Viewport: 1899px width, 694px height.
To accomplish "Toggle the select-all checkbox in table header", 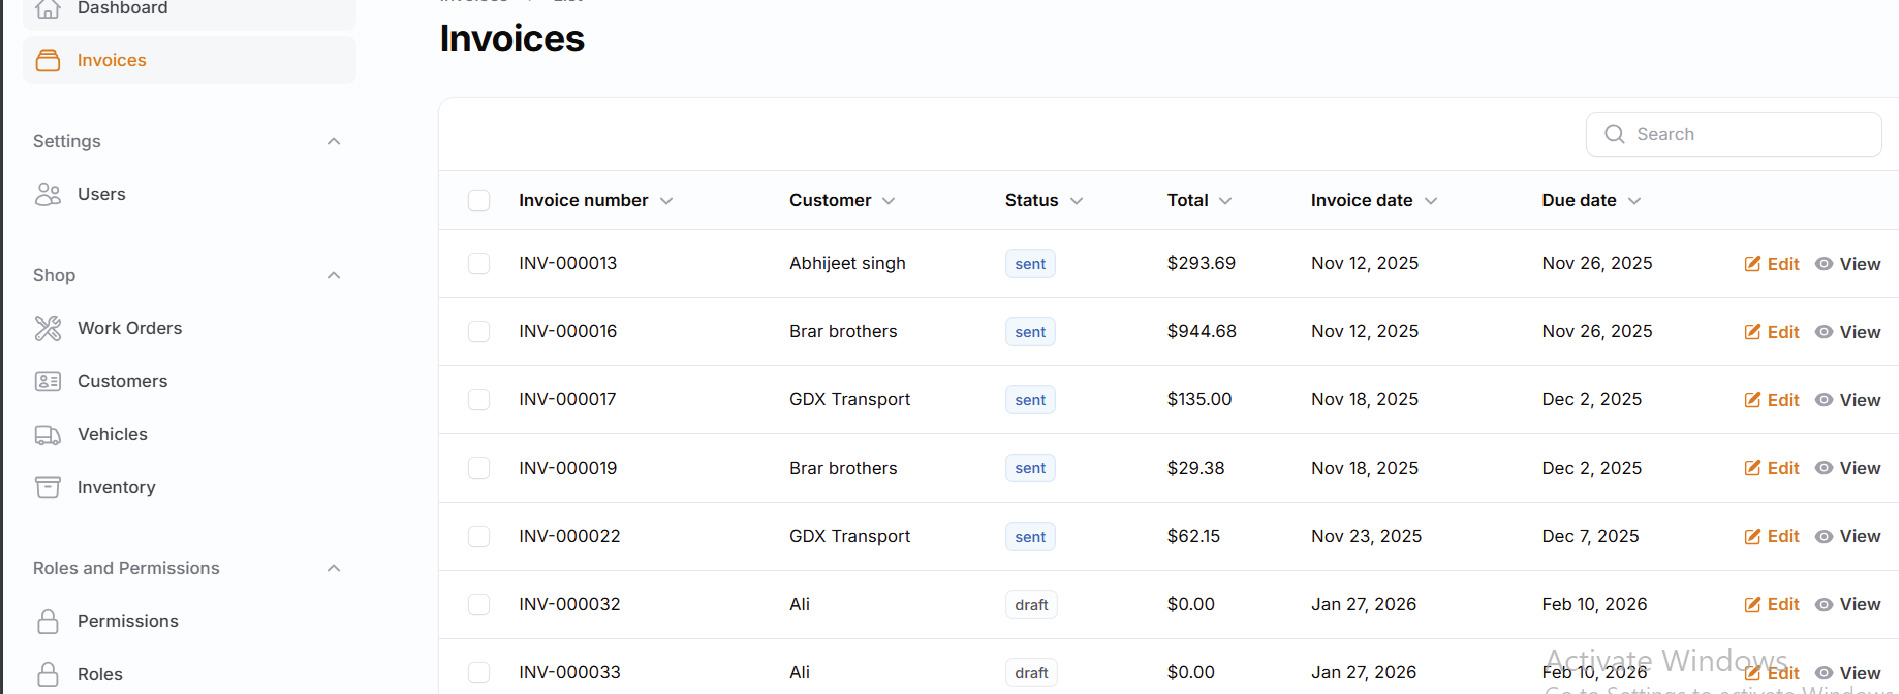I will (x=479, y=201).
